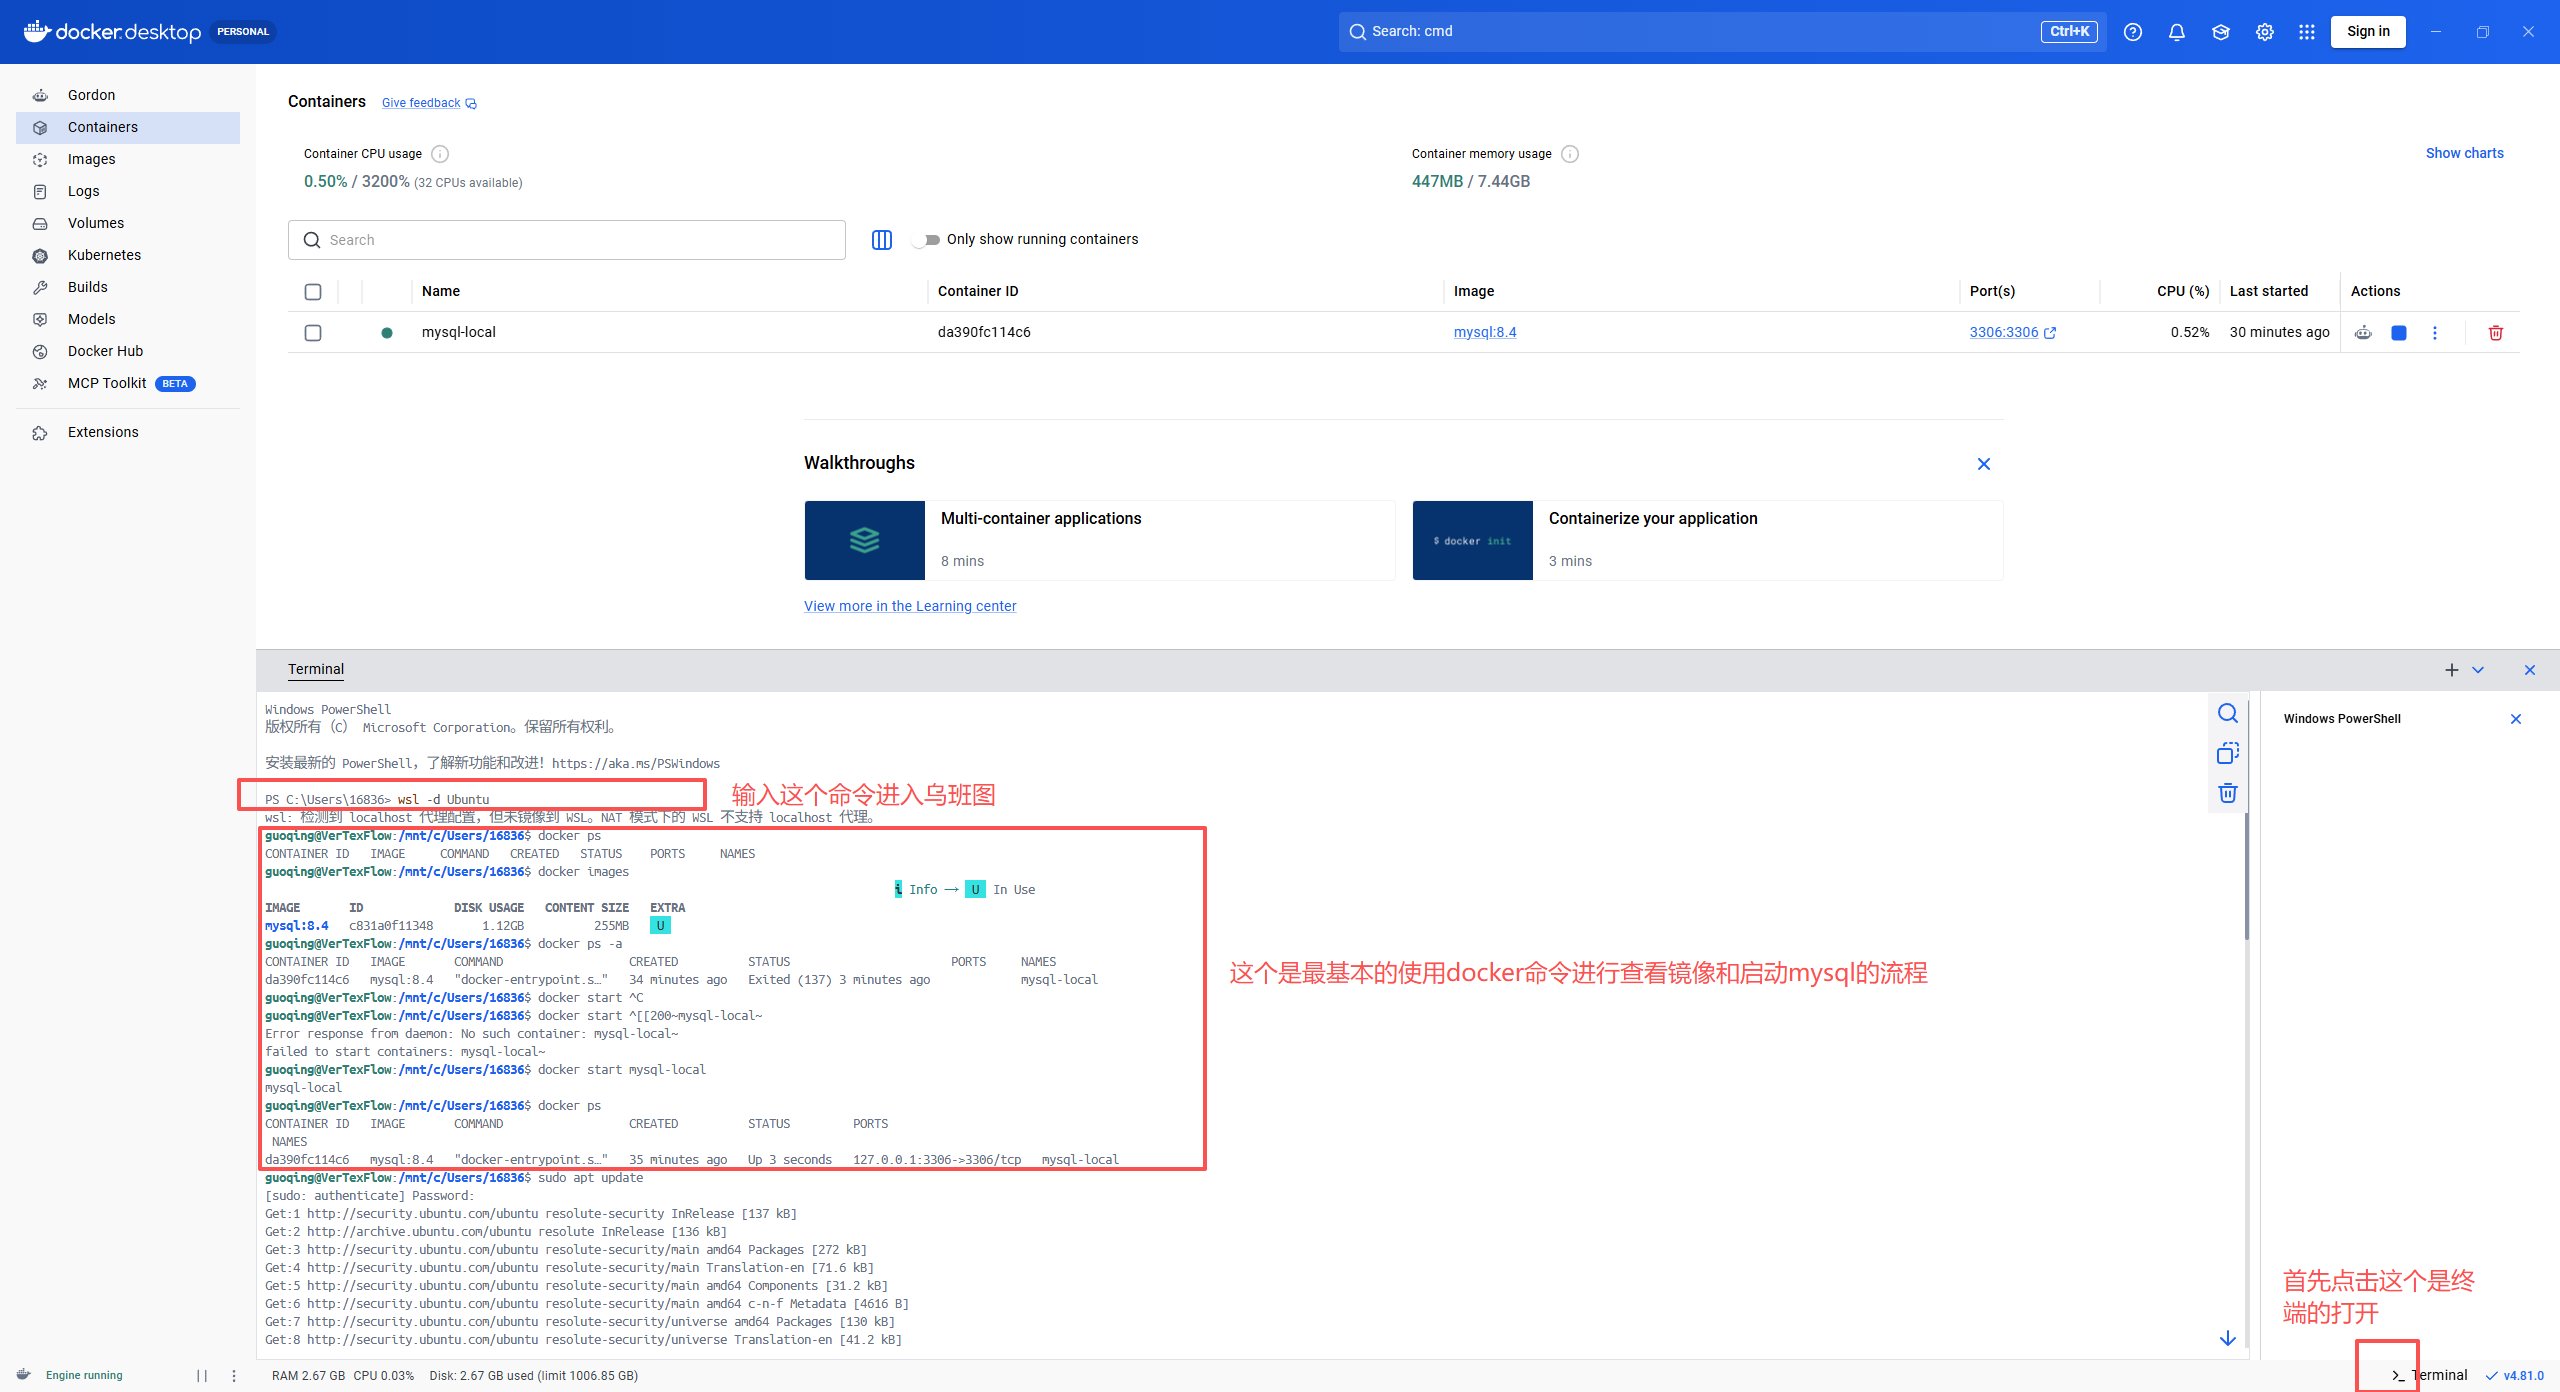This screenshot has height=1392, width=2560.
Task: Select the Containers sidebar item
Action: (x=128, y=127)
